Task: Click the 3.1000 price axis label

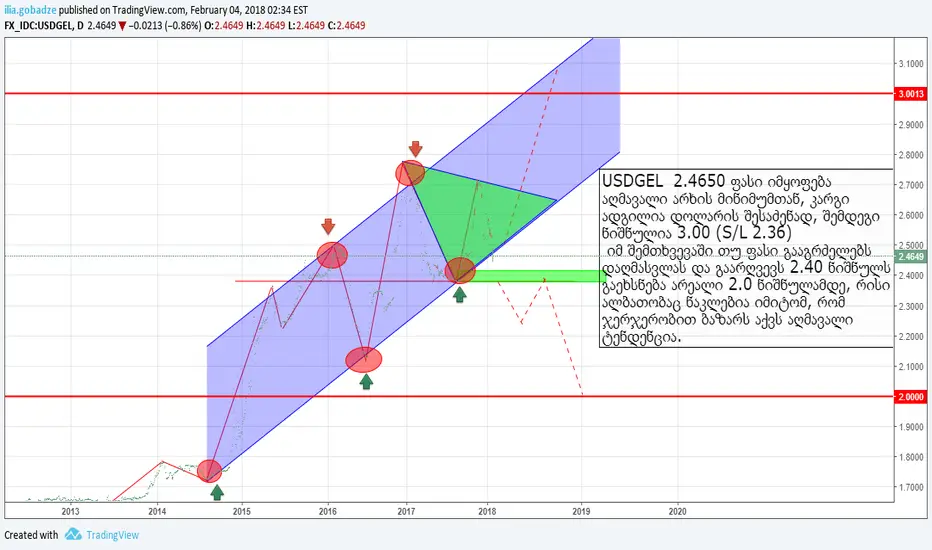Action: pyautogui.click(x=911, y=64)
